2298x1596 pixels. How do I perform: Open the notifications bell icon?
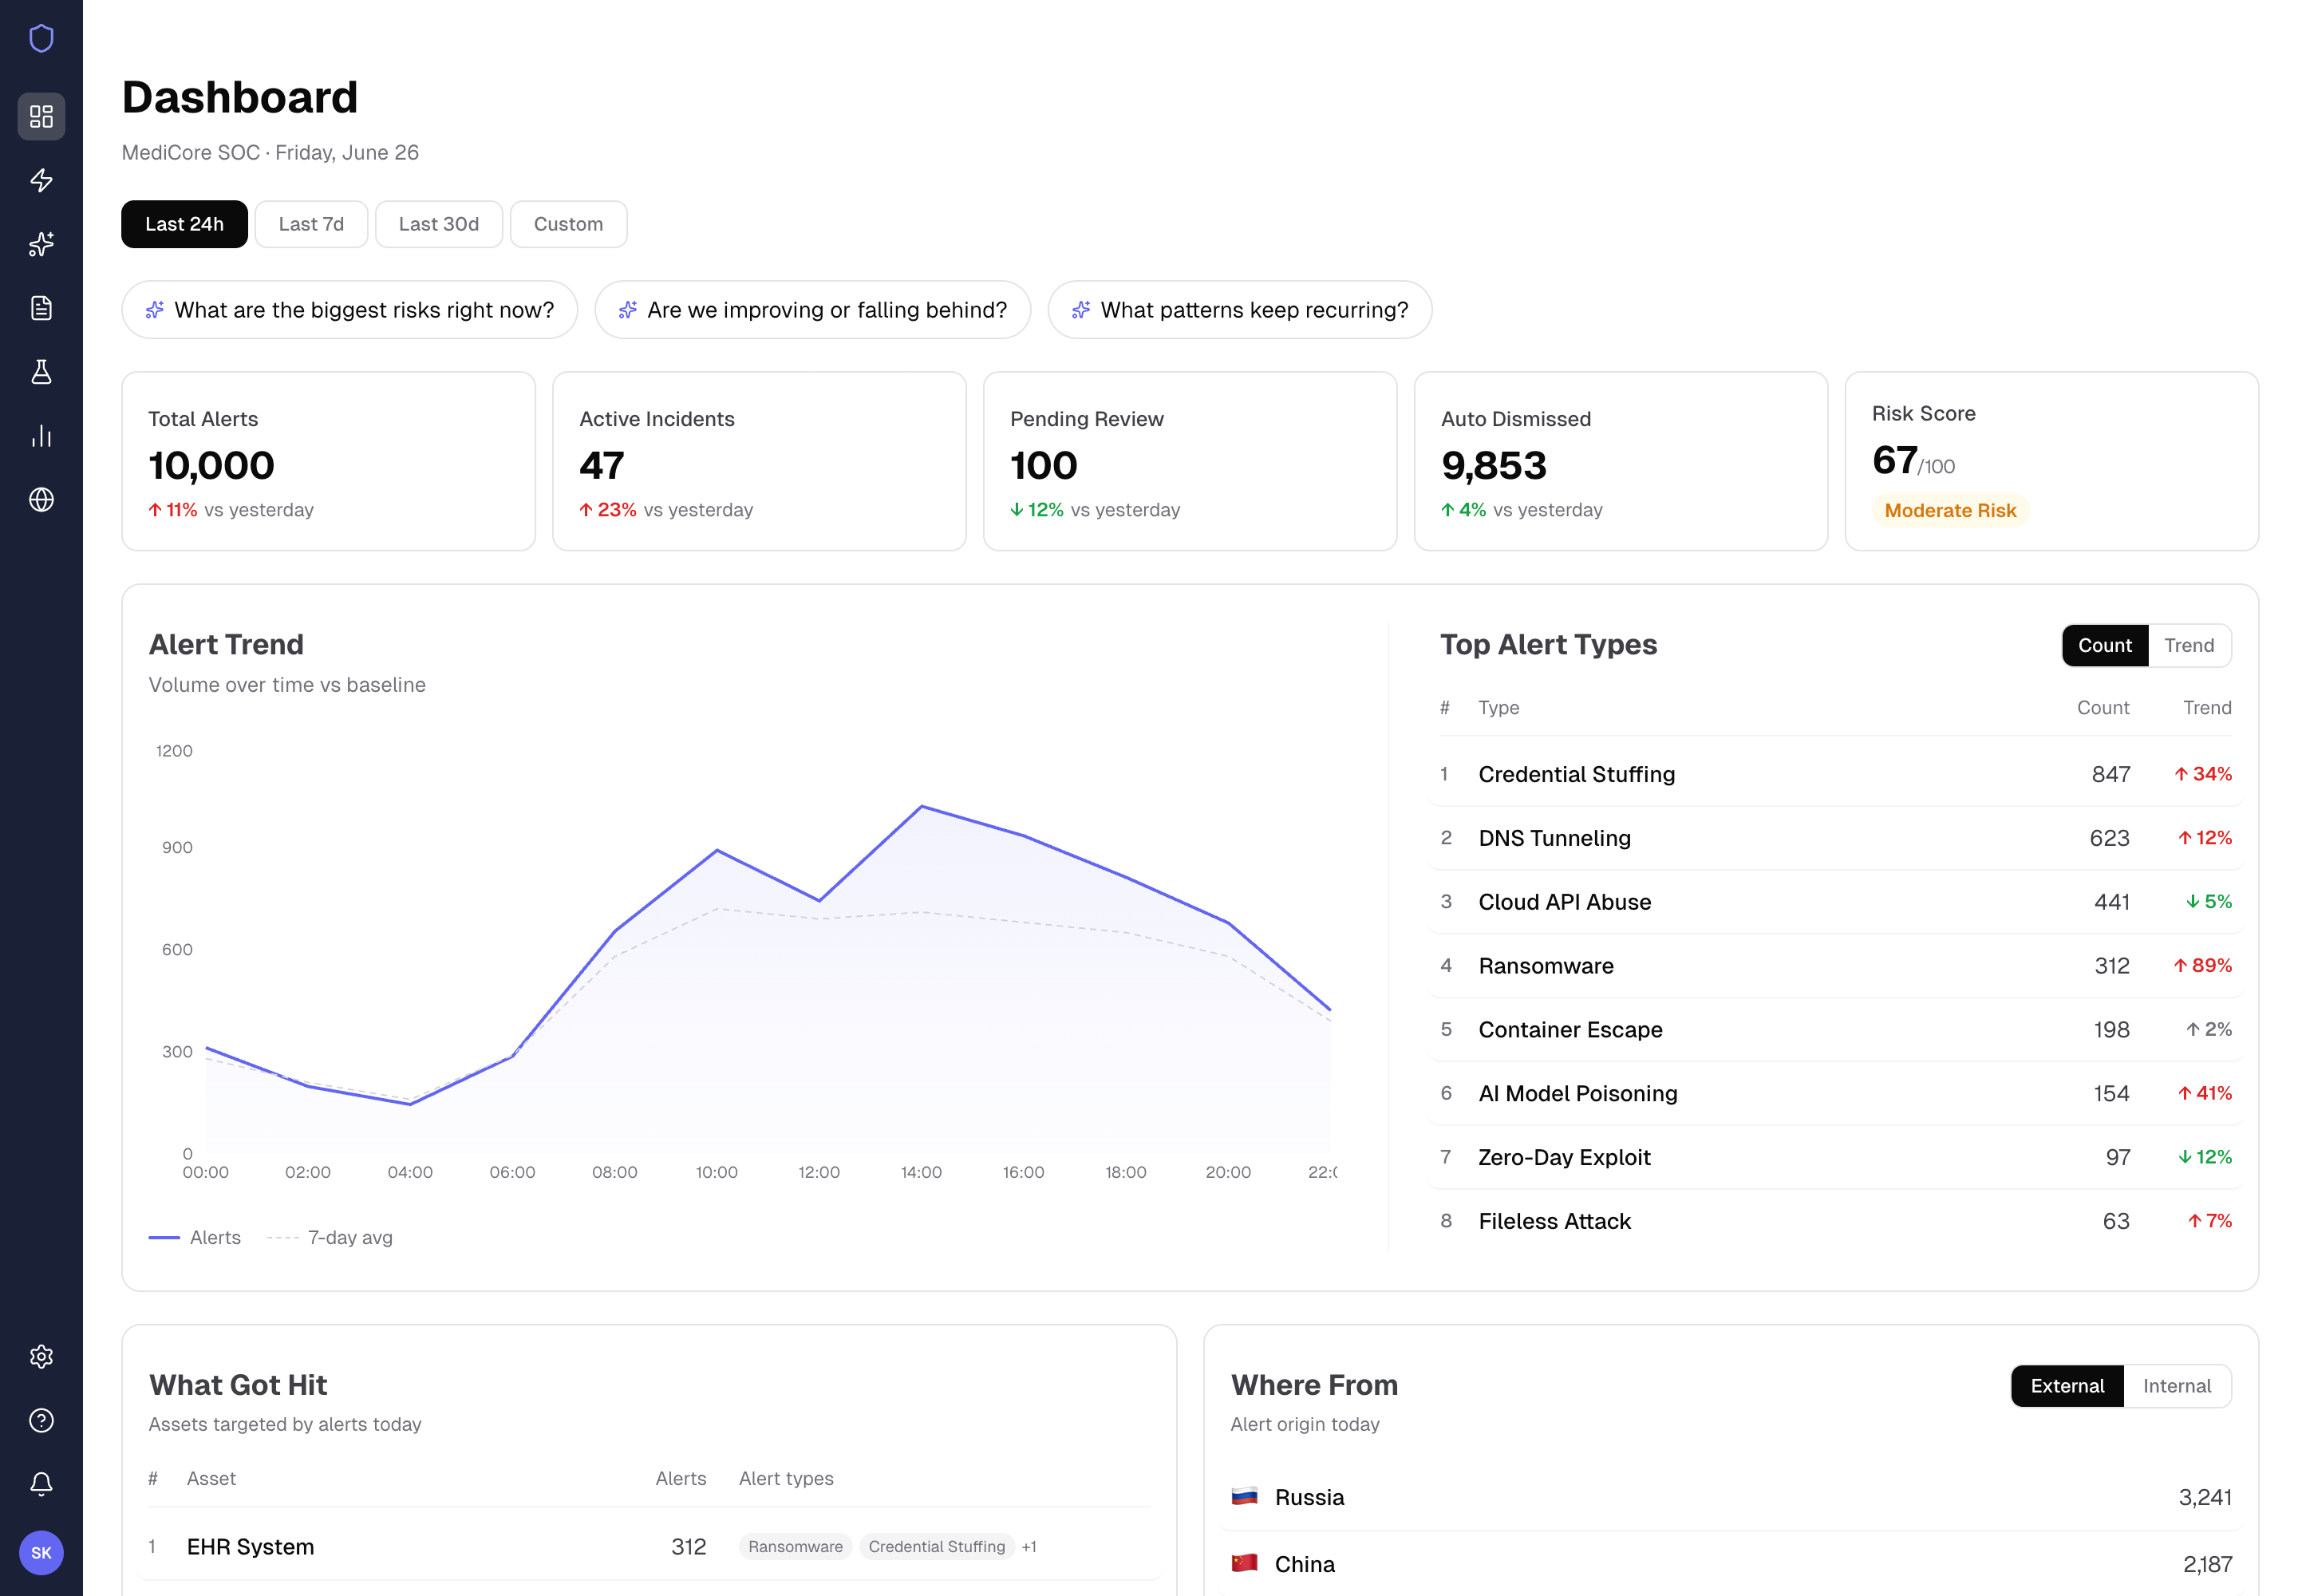click(x=41, y=1485)
